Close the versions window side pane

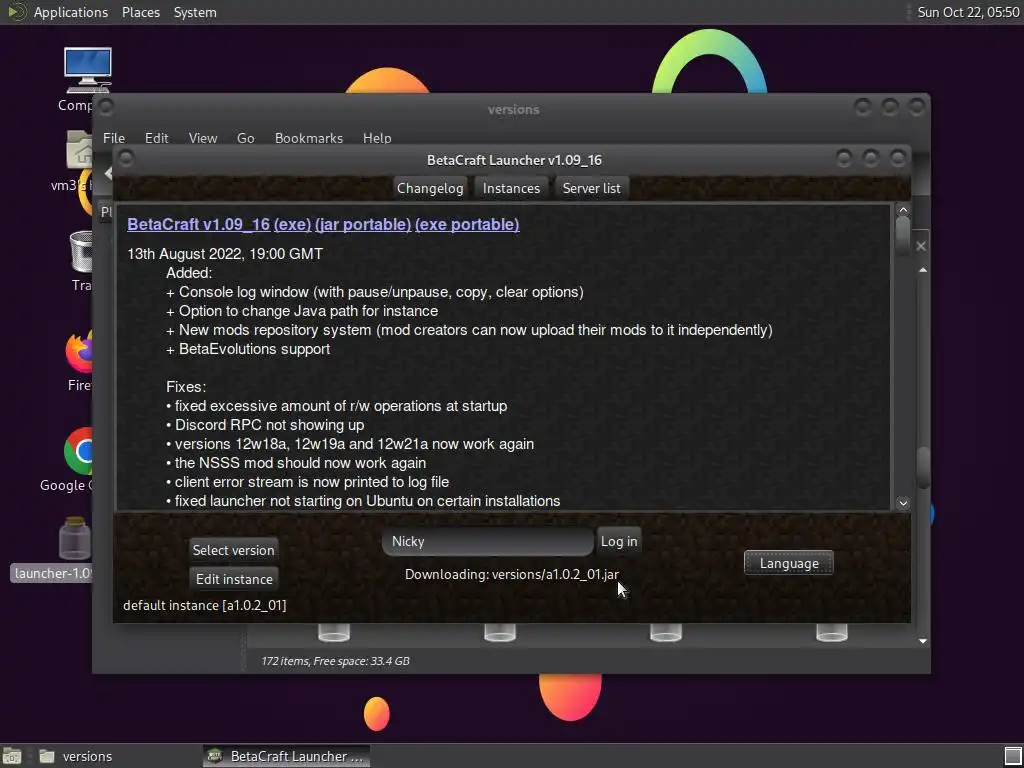921,246
